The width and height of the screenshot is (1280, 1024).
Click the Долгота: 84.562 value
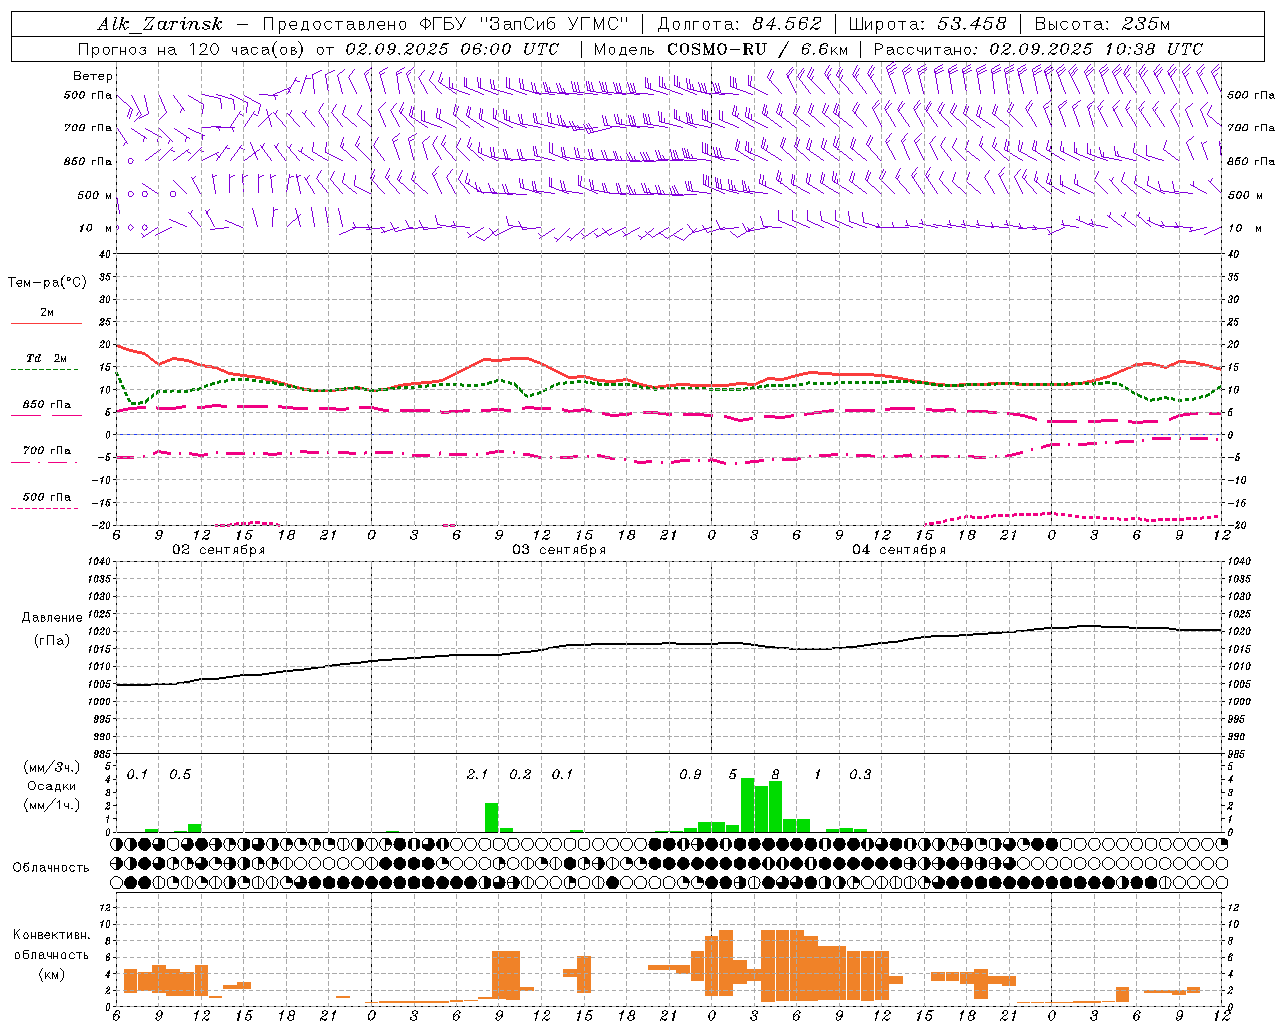[x=739, y=24]
